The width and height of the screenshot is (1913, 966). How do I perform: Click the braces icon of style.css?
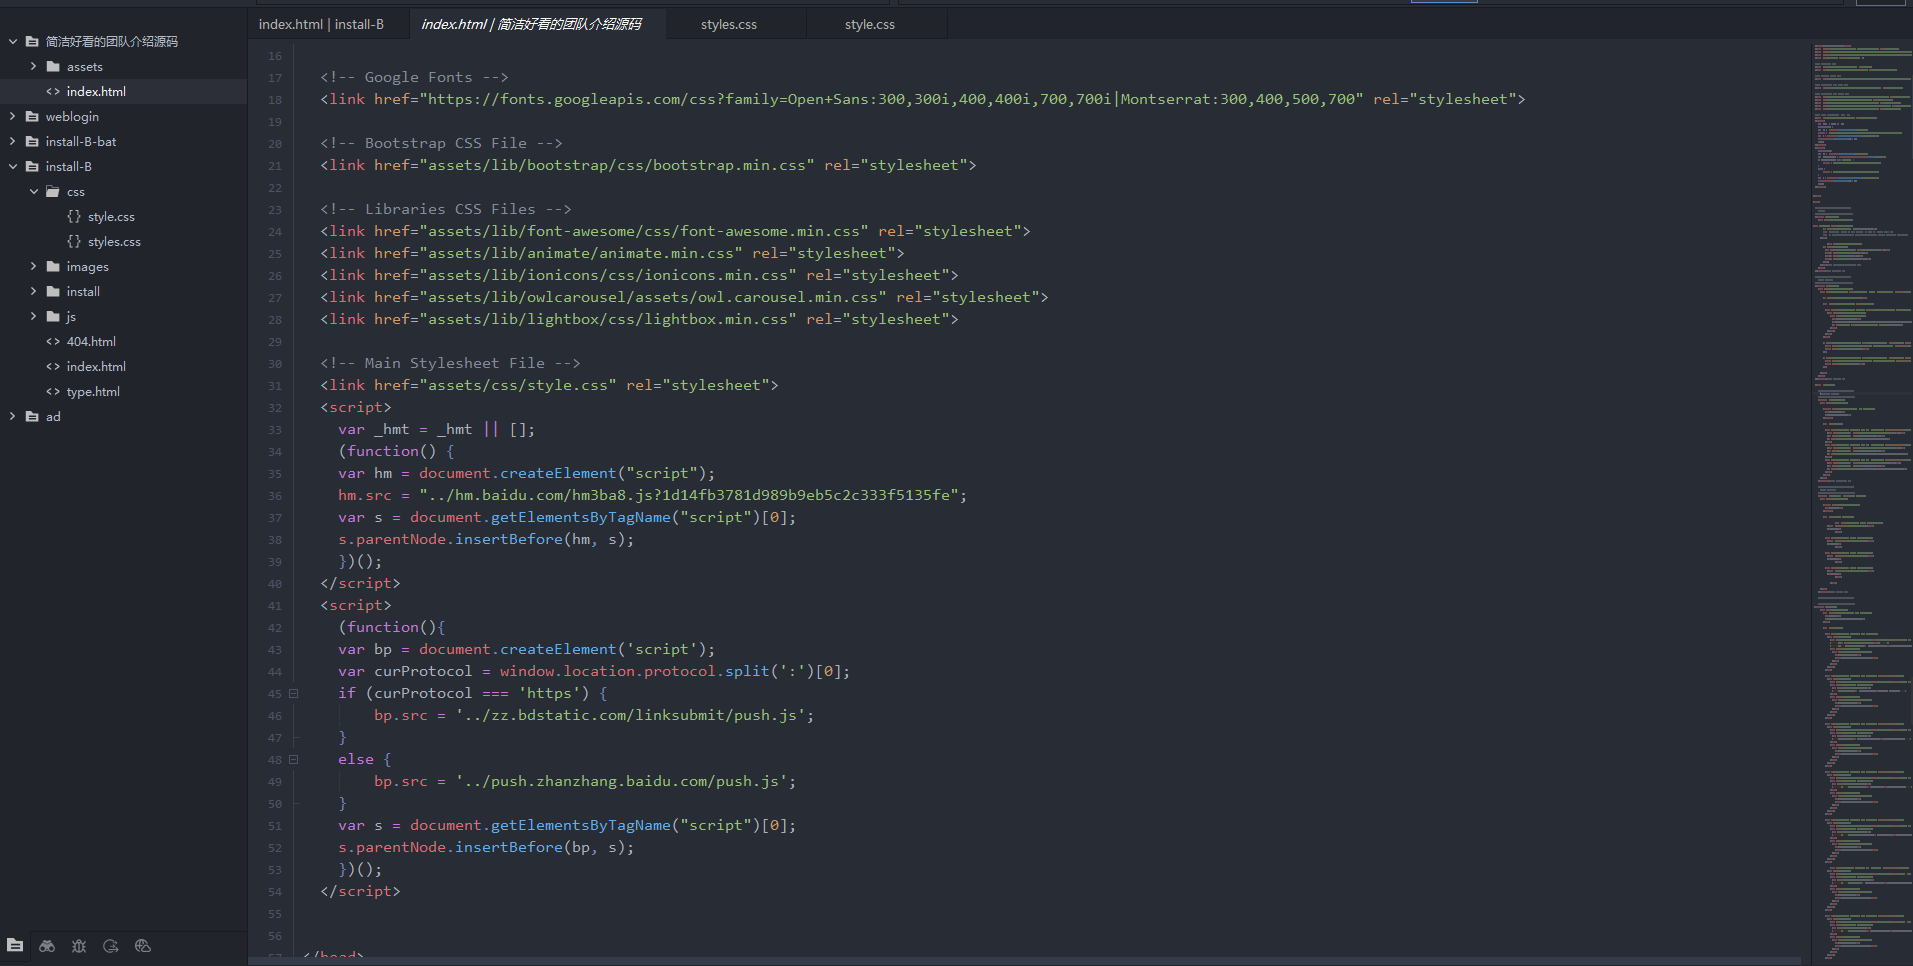tap(74, 217)
